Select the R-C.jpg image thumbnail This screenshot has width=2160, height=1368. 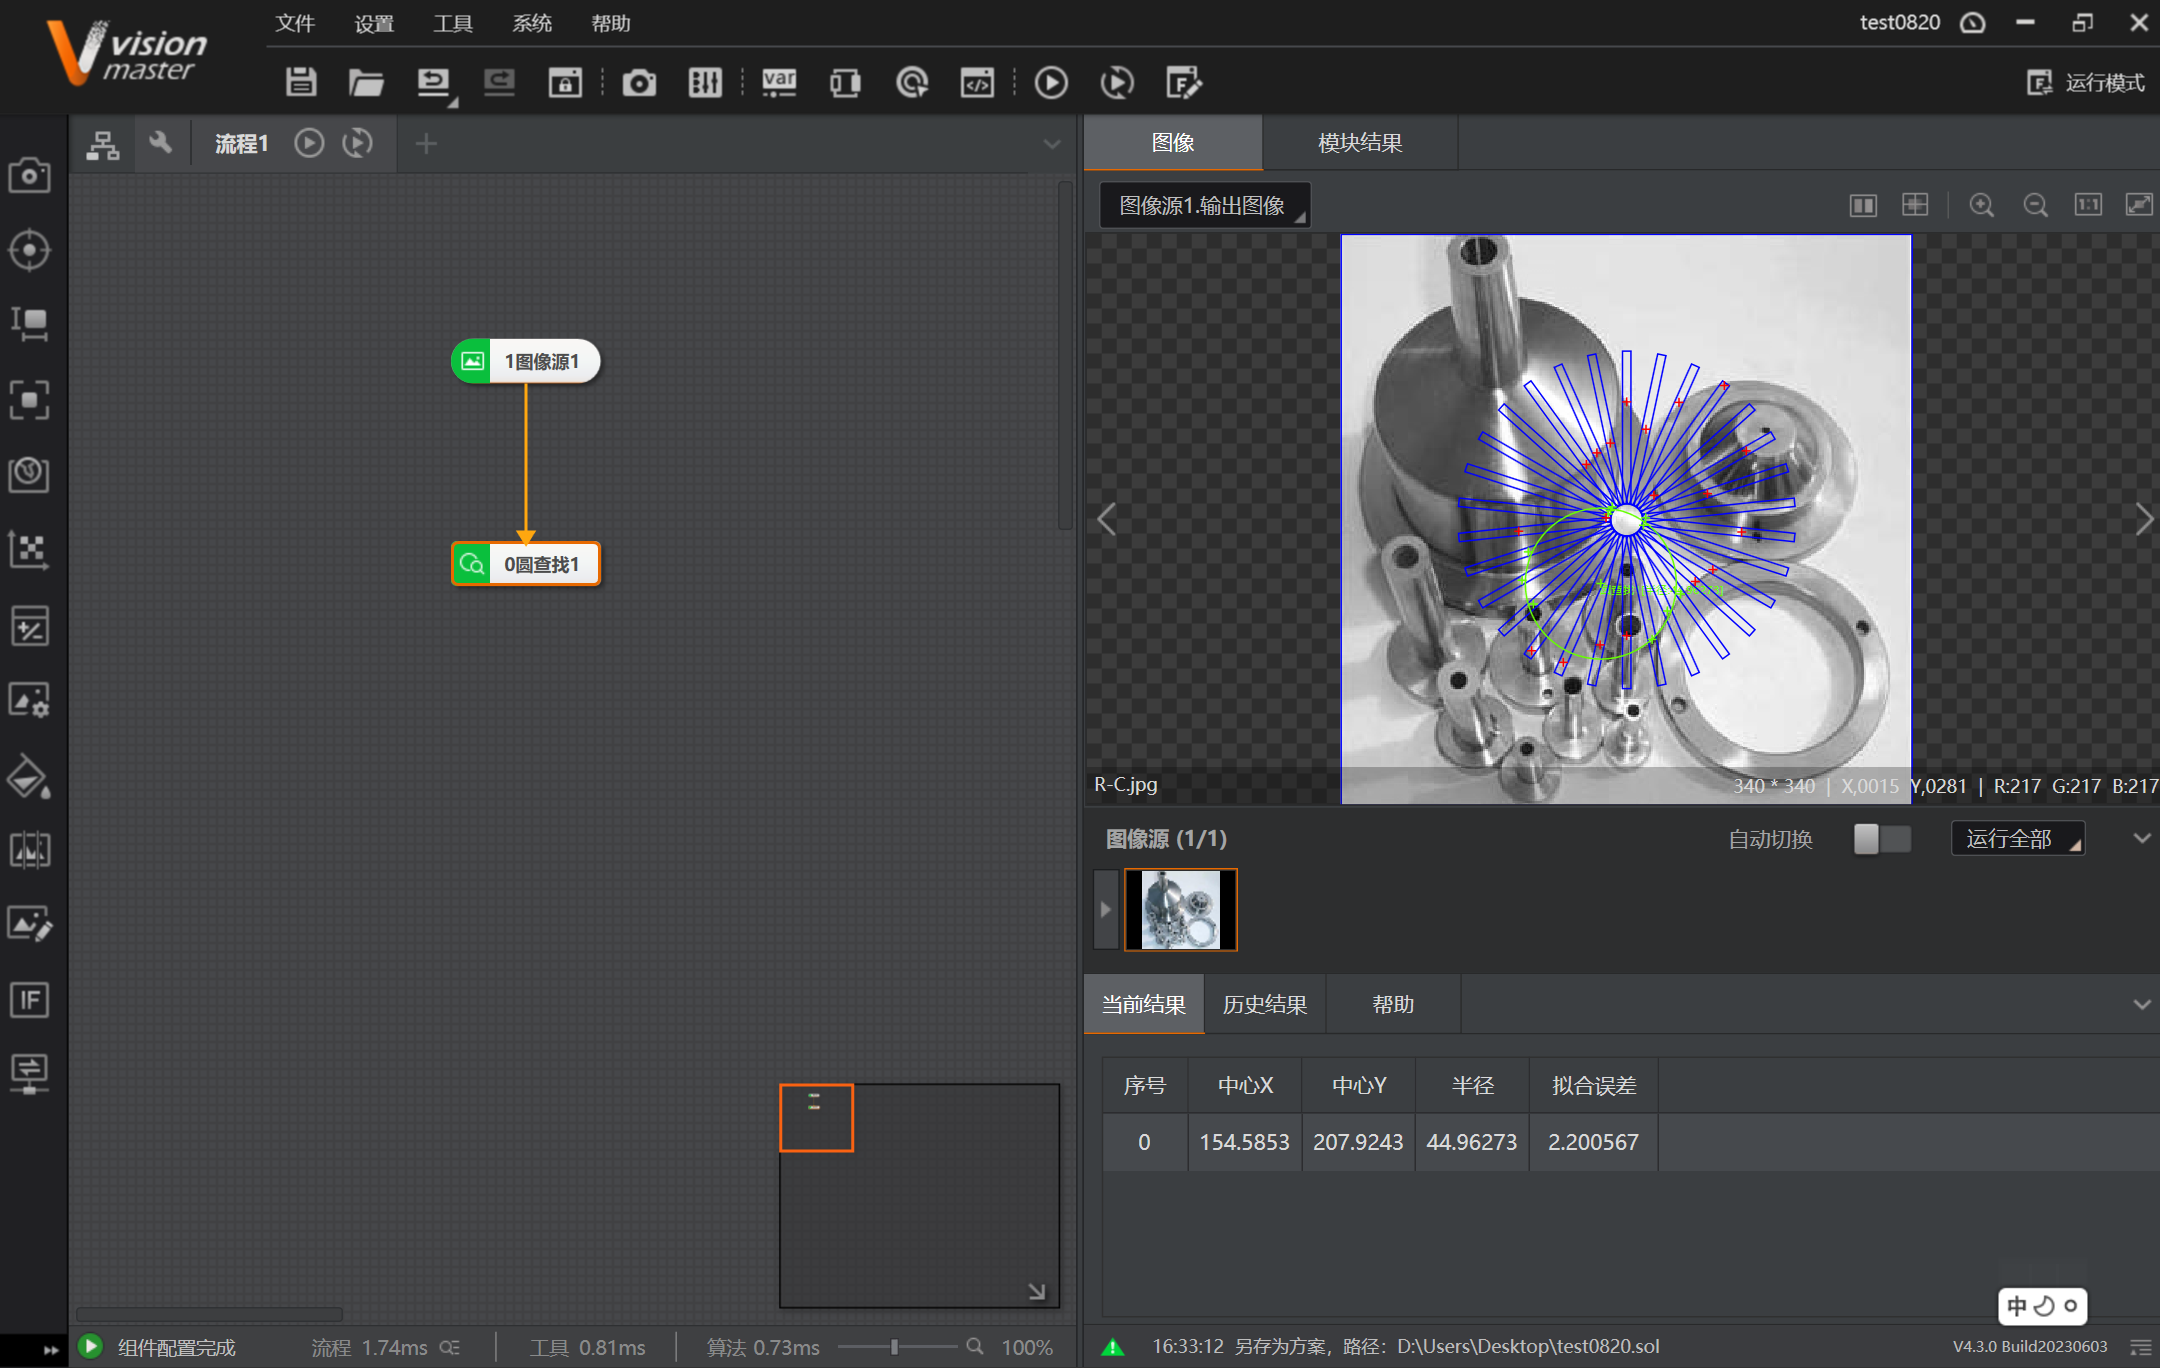tap(1181, 909)
